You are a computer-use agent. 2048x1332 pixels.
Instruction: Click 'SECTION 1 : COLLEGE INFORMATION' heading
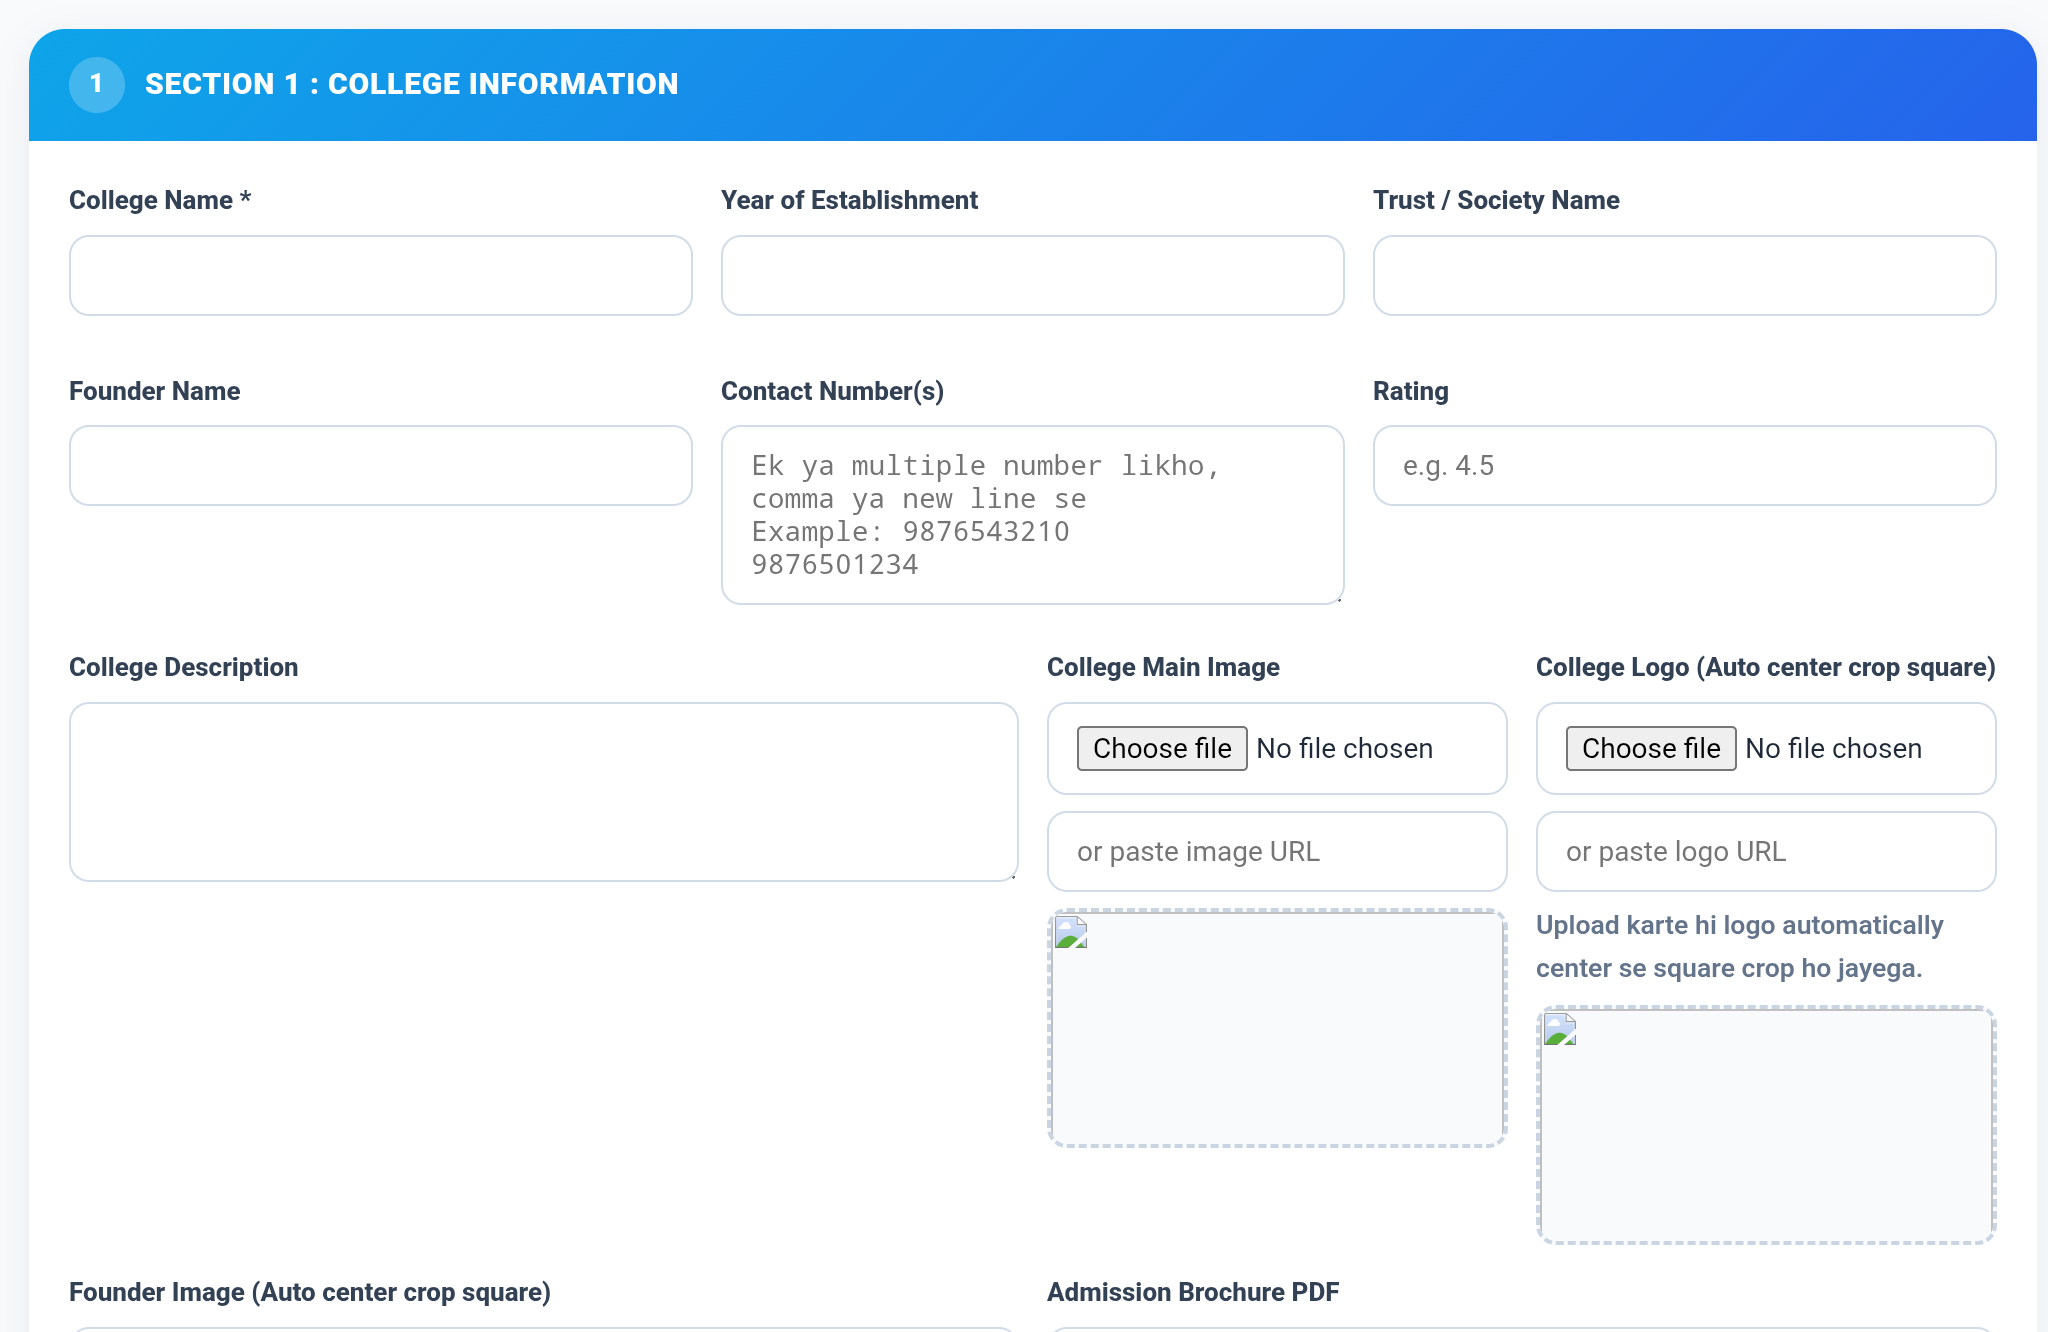411,84
